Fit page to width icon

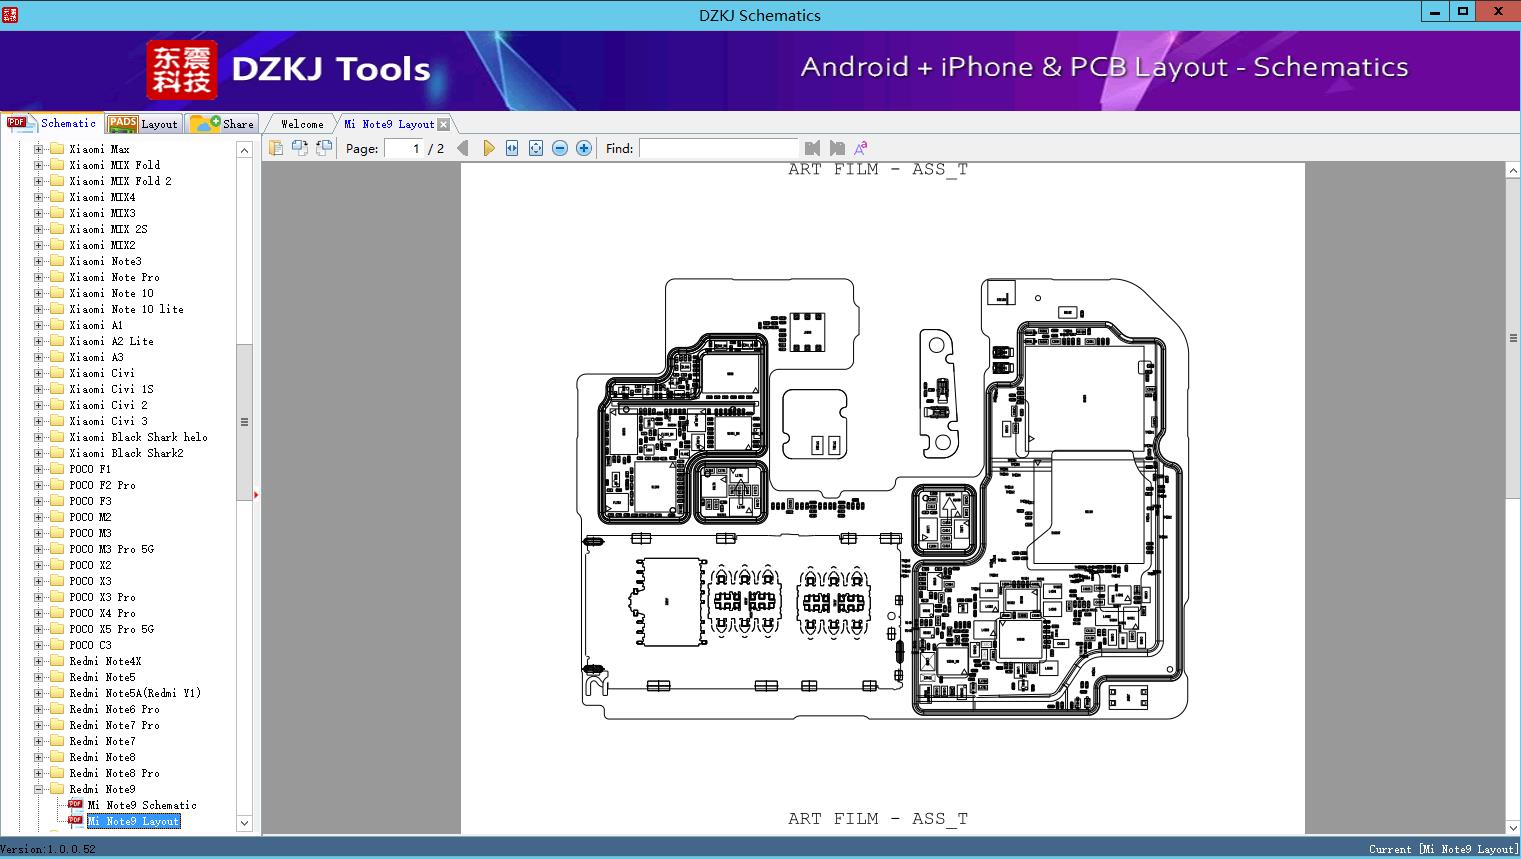coord(512,148)
